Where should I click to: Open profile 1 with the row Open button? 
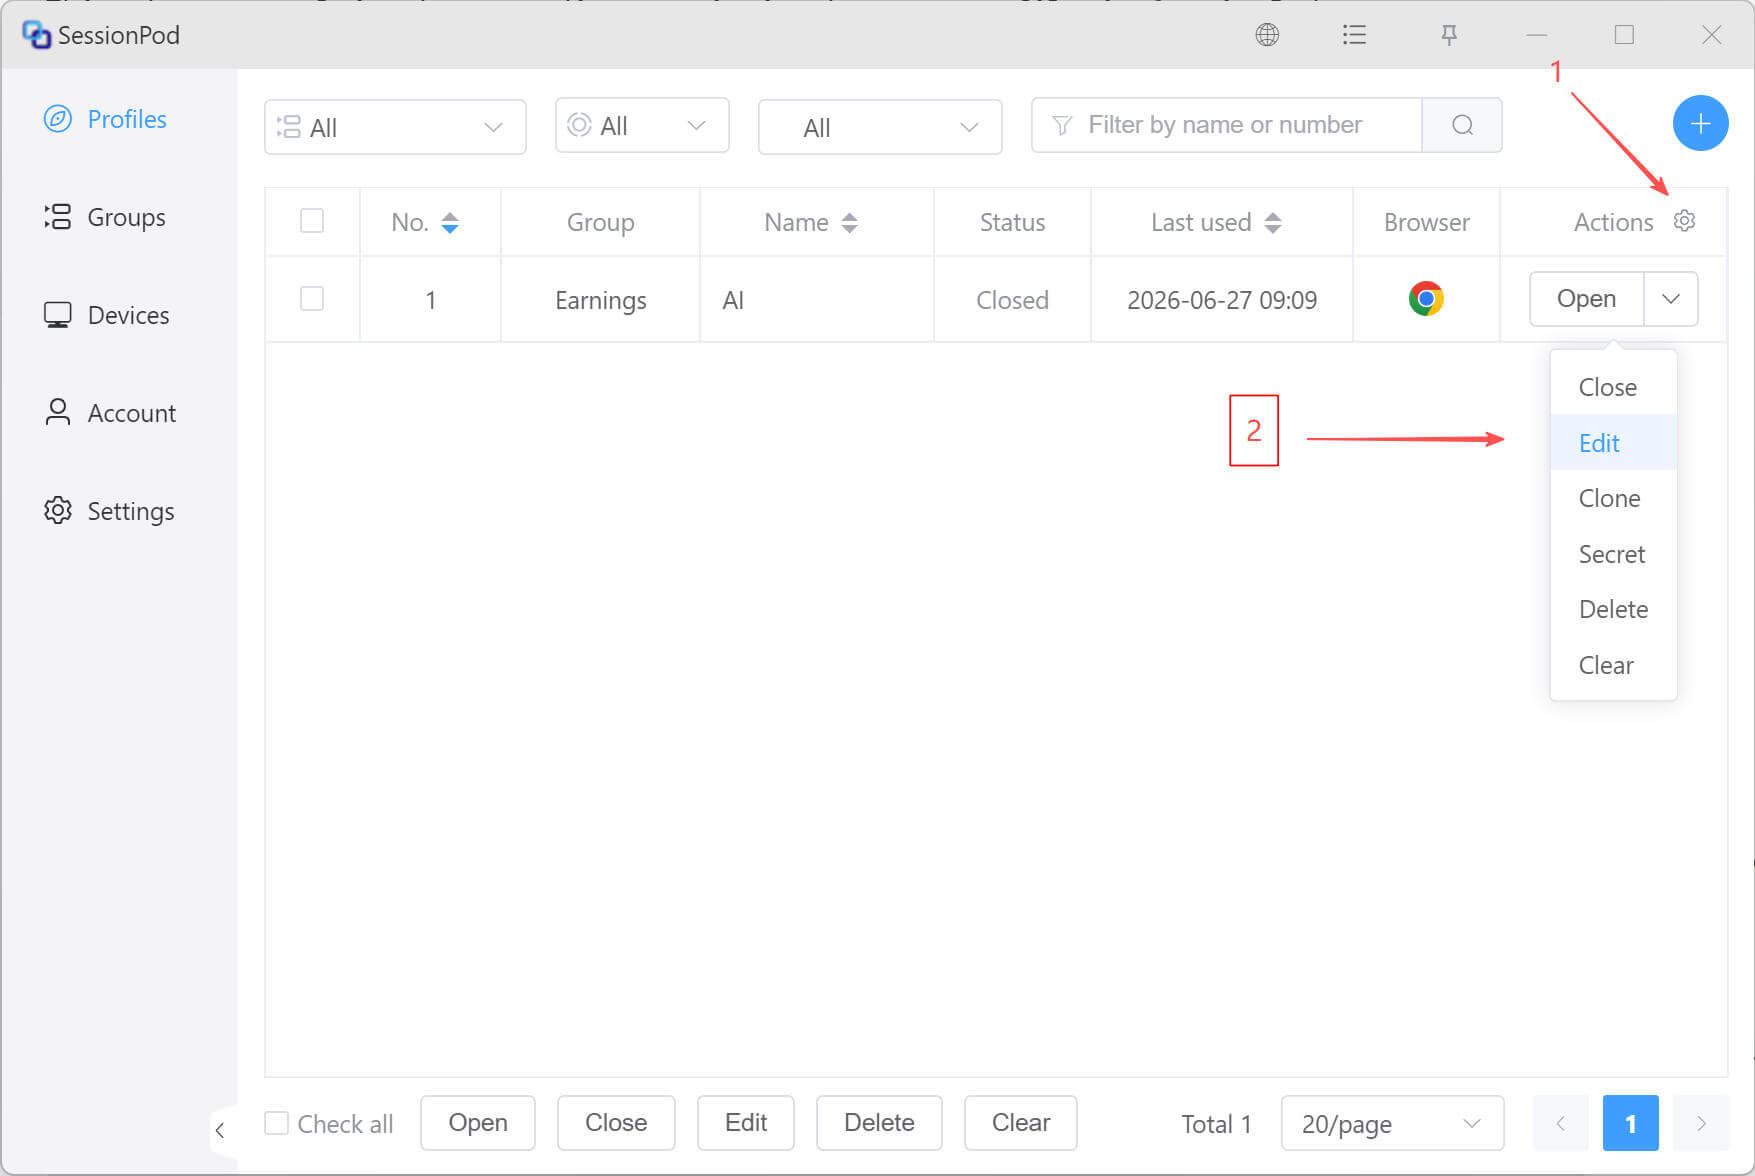(x=1586, y=299)
